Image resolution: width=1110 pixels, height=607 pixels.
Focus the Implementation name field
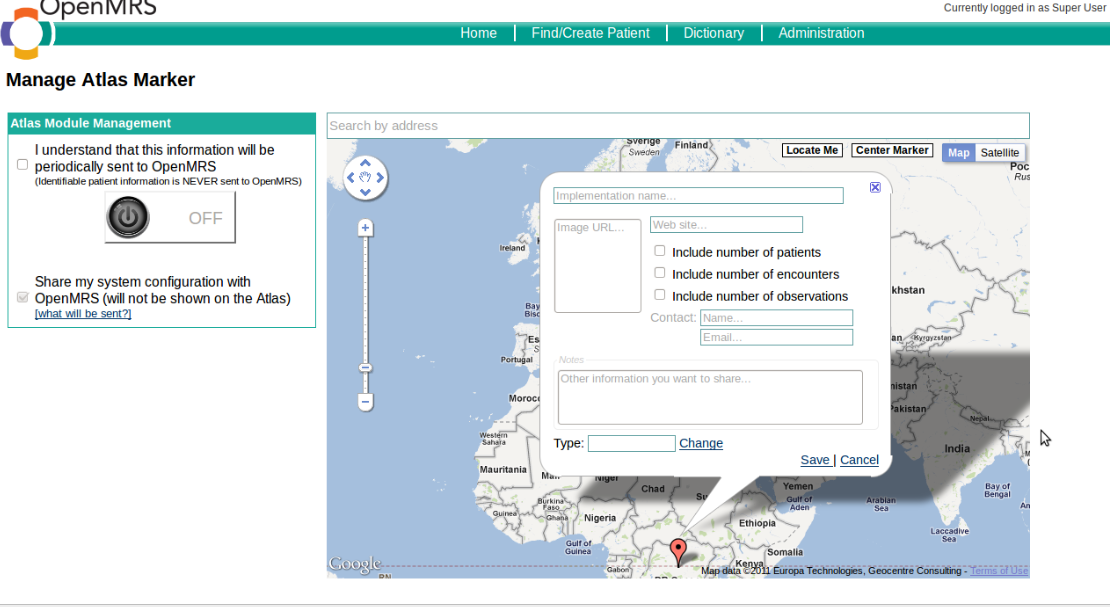698,195
